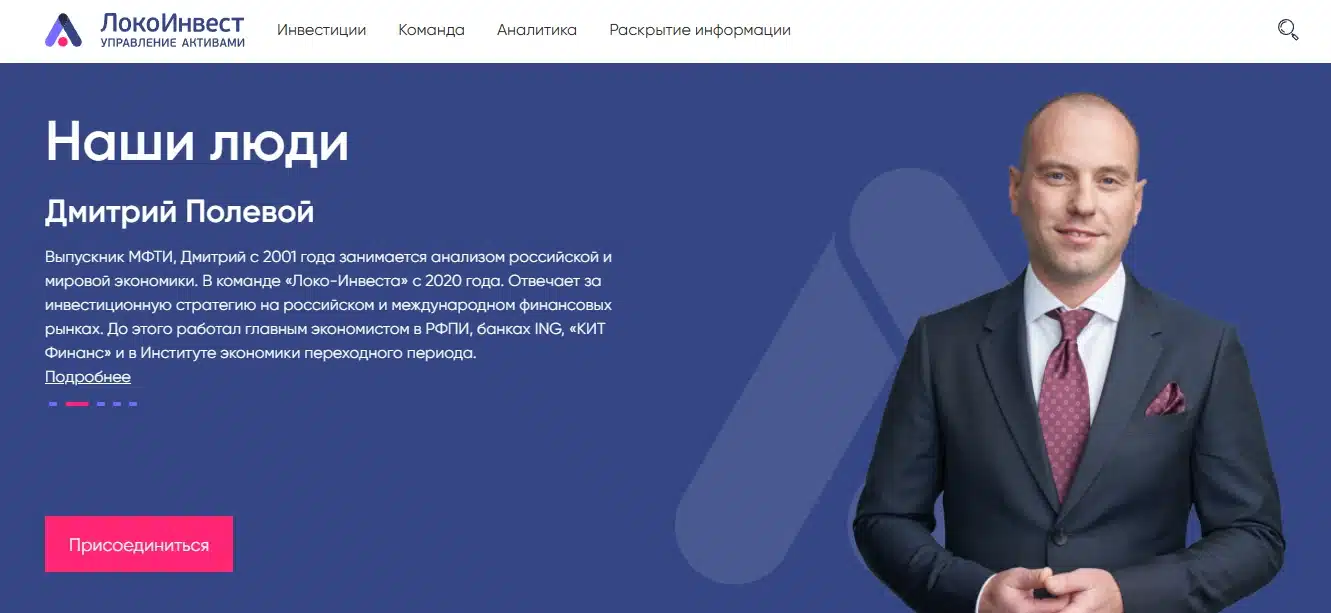
Task: Click the Управление активами logo subtitle
Action: coord(172,43)
